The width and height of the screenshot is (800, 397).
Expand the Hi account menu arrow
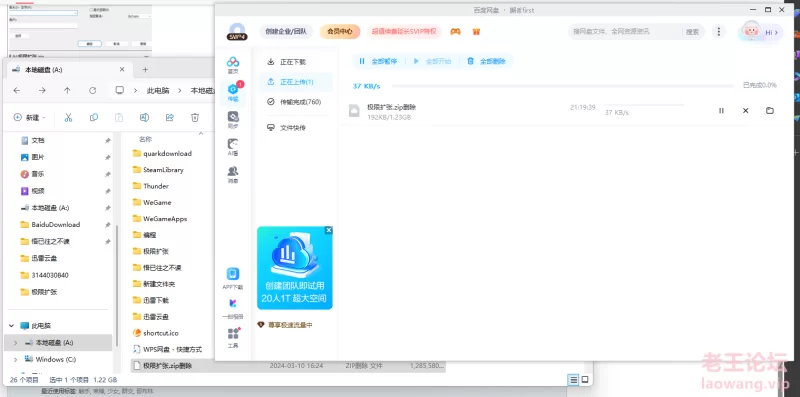coord(777,32)
